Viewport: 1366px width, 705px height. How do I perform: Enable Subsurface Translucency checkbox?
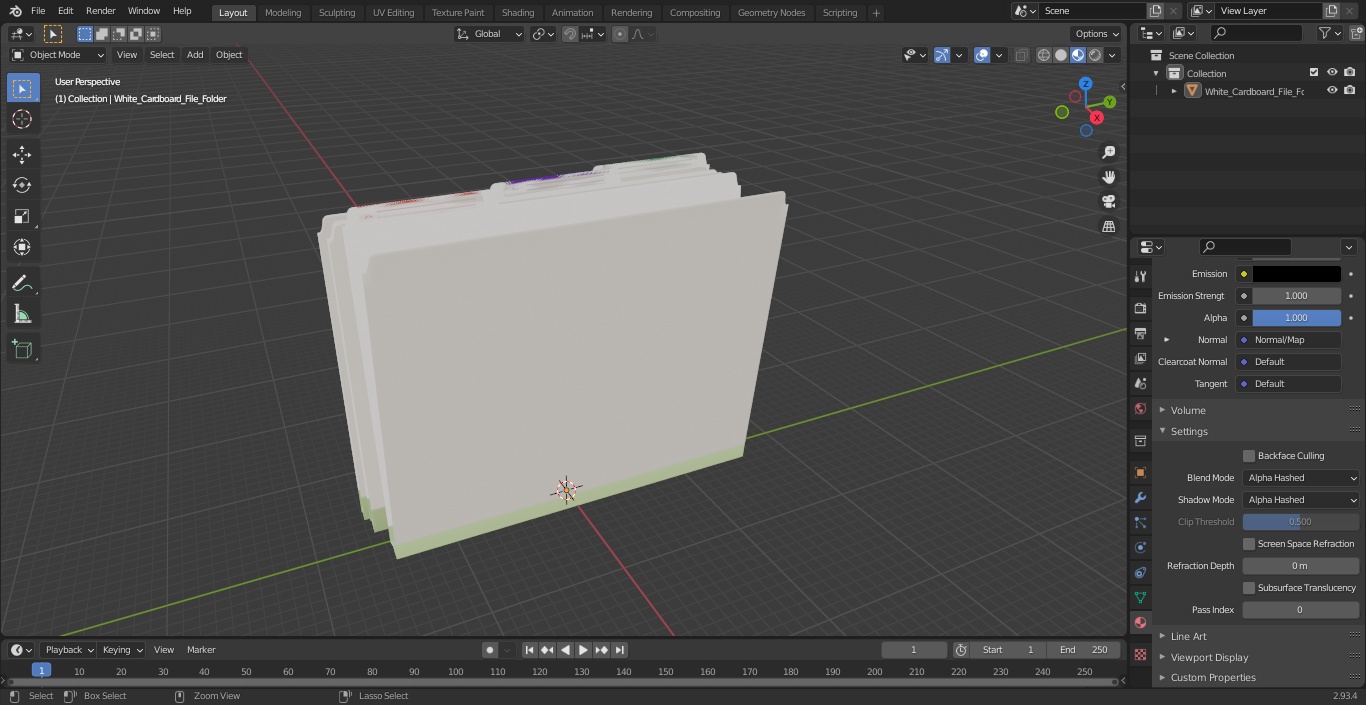coord(1249,588)
